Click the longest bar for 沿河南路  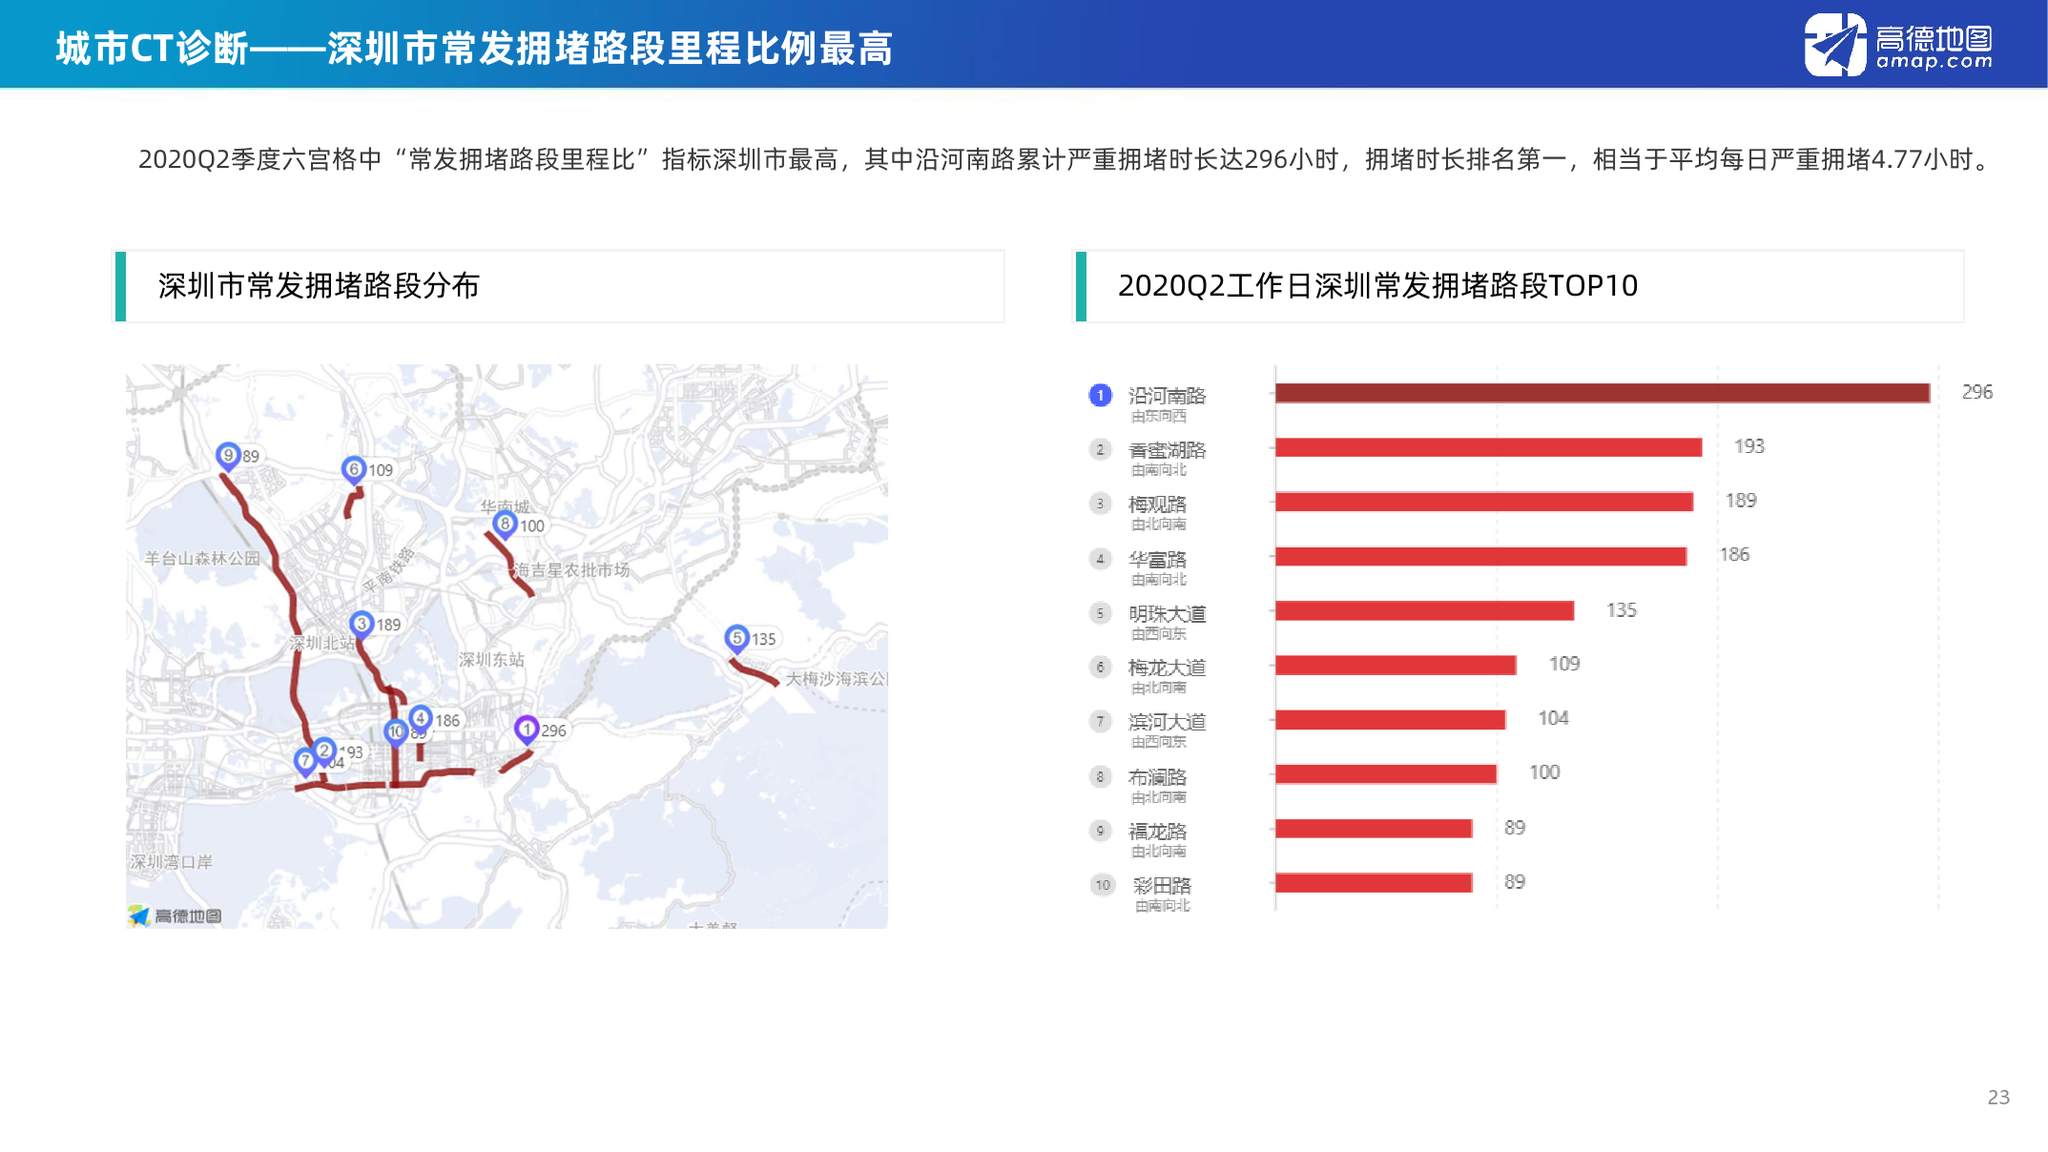[1600, 392]
